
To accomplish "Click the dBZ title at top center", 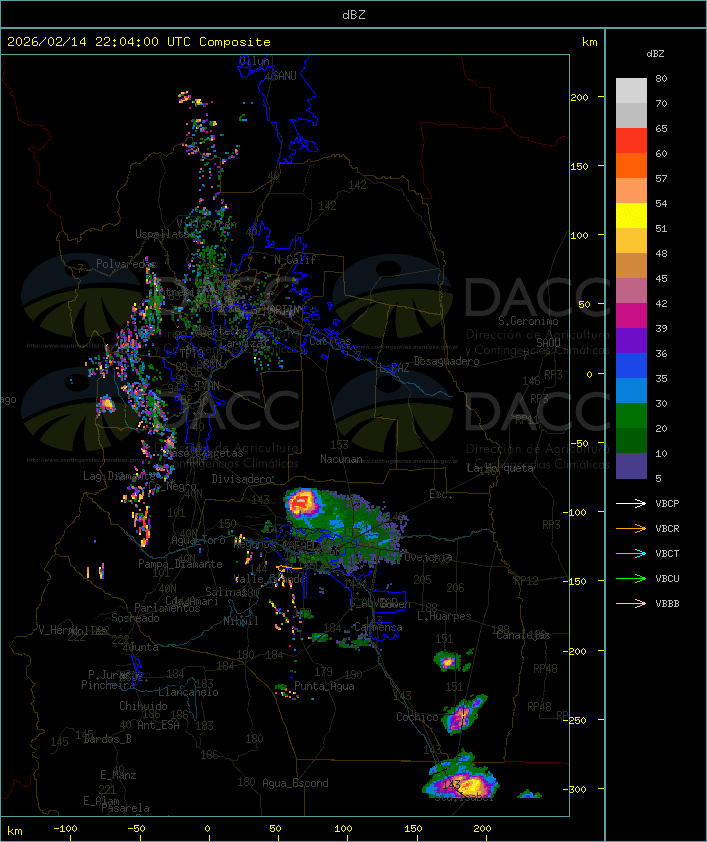I will point(354,15).
